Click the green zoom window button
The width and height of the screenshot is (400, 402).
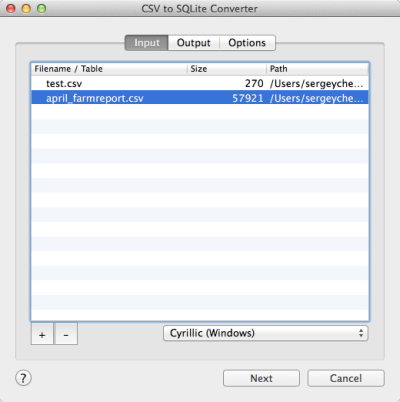(x=42, y=8)
